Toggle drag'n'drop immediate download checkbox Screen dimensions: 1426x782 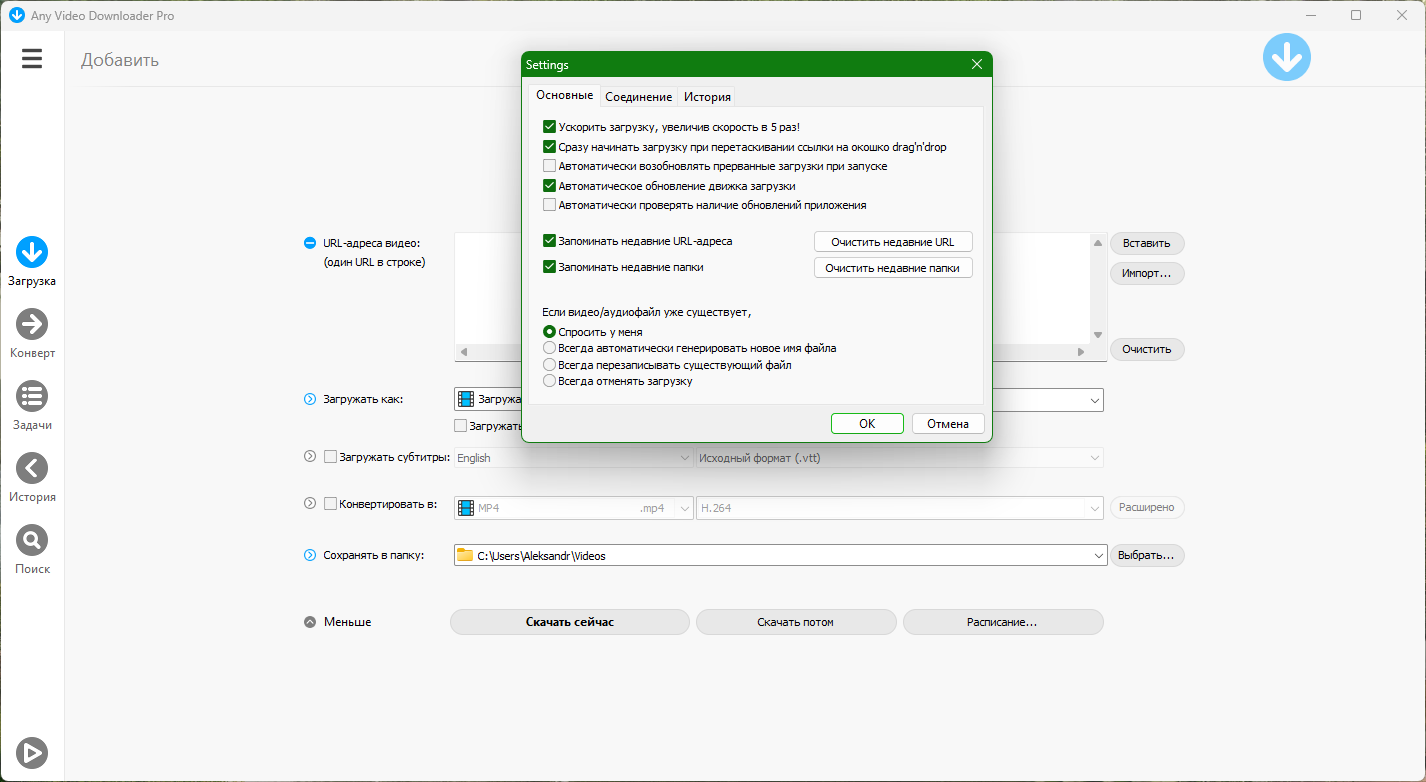coord(549,147)
